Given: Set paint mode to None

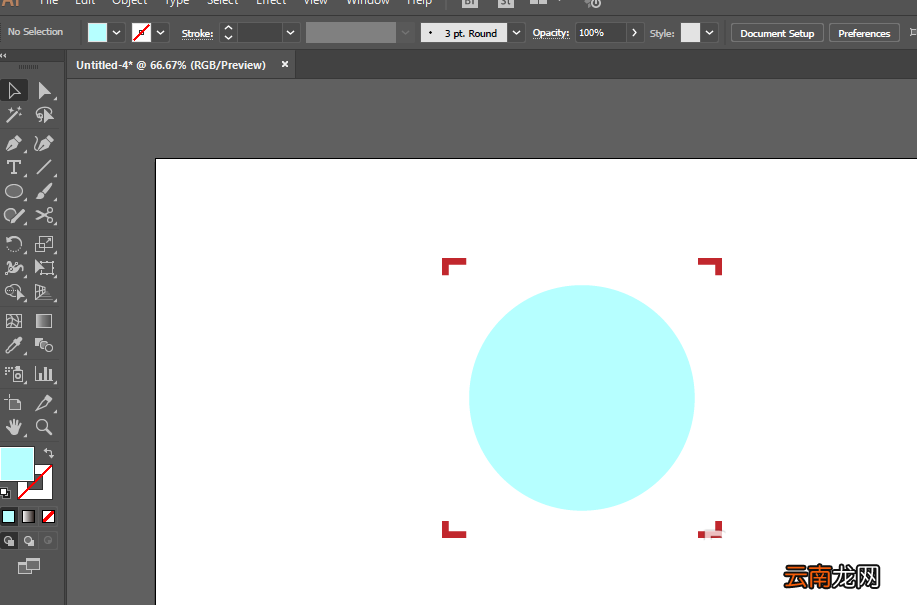Looking at the screenshot, I should coord(49,517).
